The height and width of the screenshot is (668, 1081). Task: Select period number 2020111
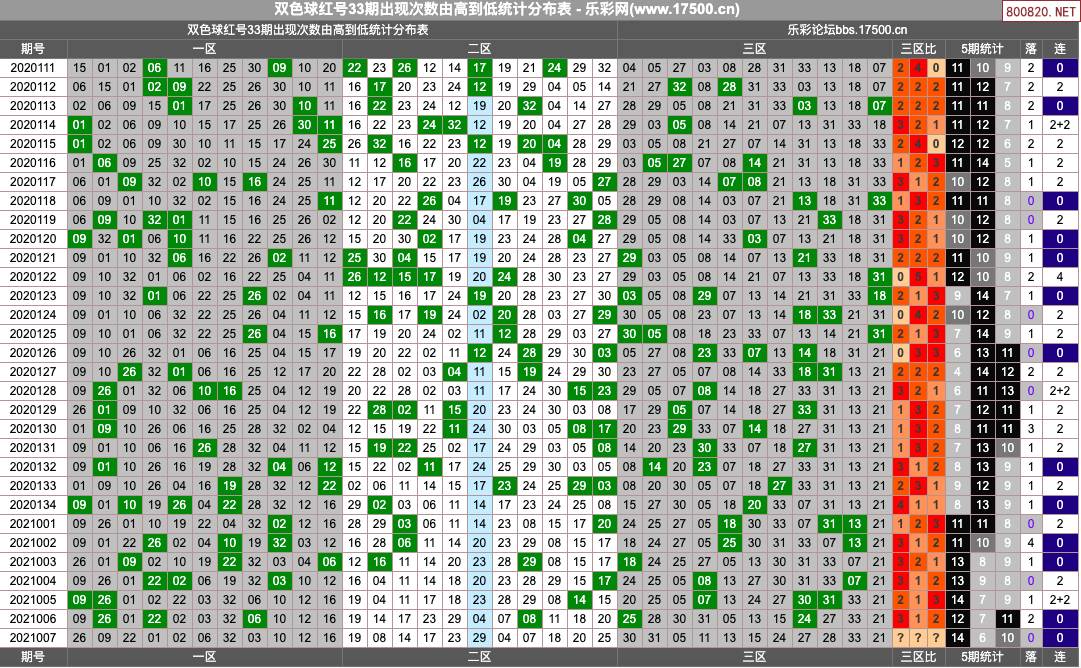[x=33, y=68]
